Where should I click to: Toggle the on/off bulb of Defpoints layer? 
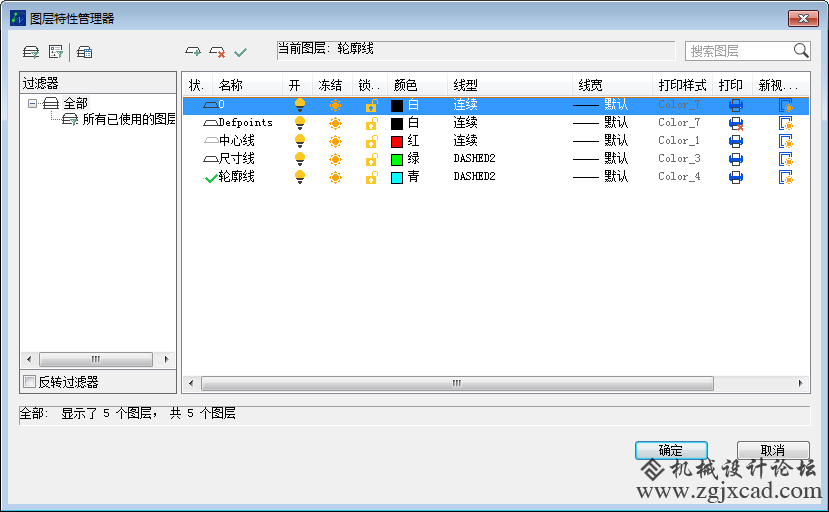click(300, 123)
